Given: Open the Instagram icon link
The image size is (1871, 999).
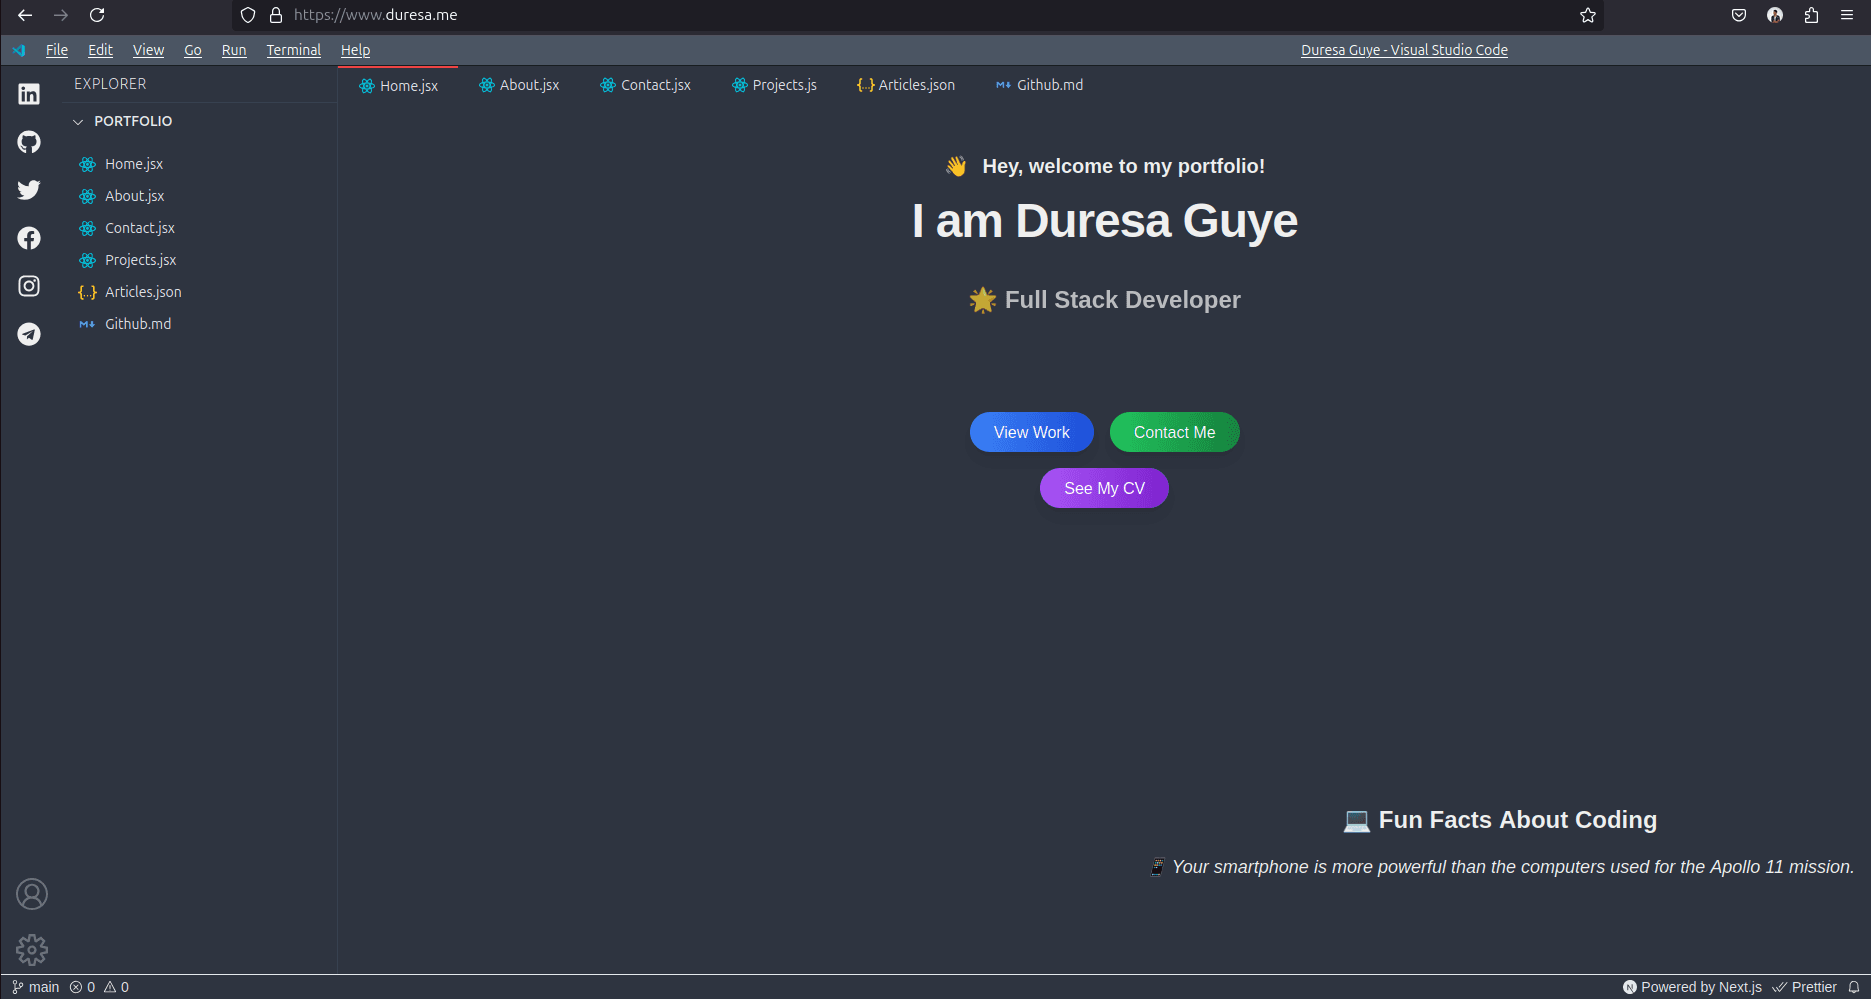Looking at the screenshot, I should point(29,286).
